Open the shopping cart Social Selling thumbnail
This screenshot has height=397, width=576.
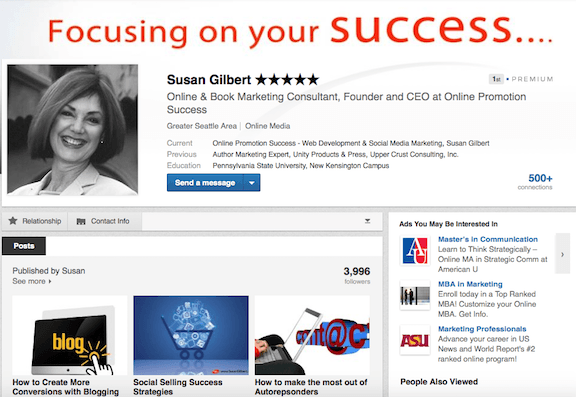[x=191, y=335]
